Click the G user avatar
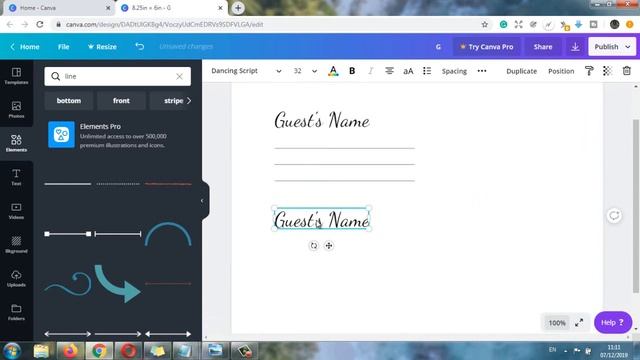The image size is (640, 360). (x=438, y=47)
